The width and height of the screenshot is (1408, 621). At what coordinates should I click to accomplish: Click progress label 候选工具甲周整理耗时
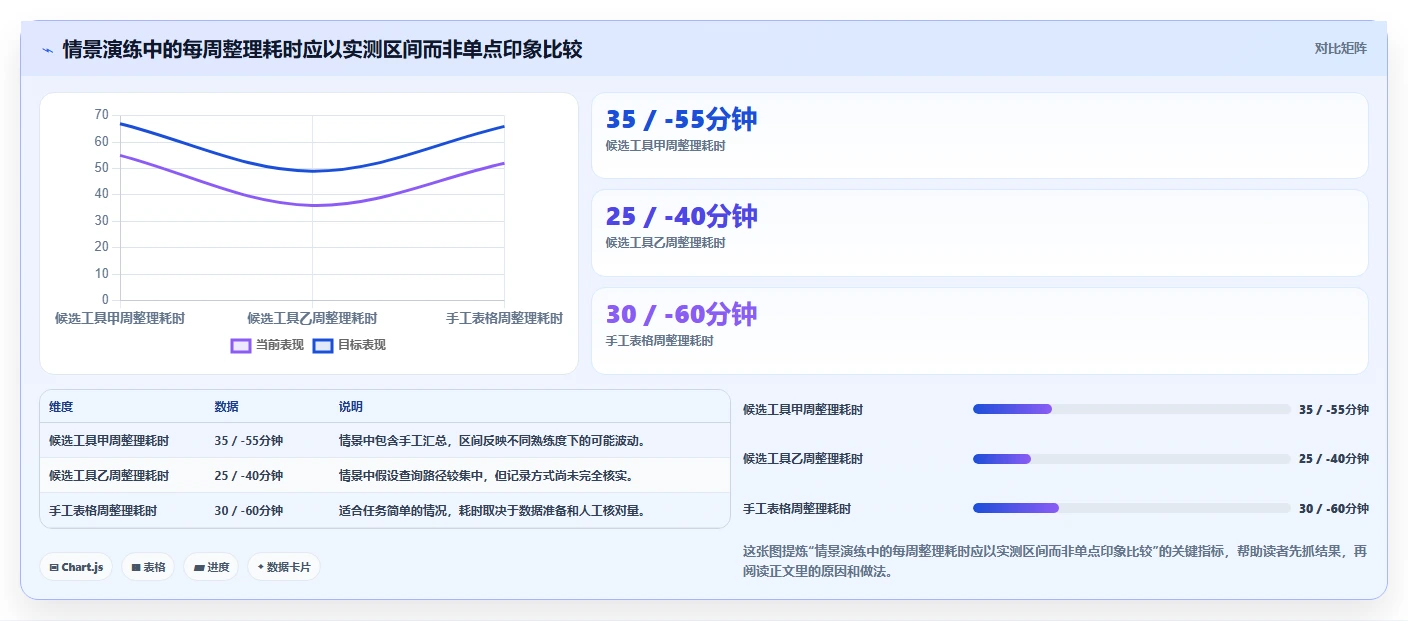[803, 409]
